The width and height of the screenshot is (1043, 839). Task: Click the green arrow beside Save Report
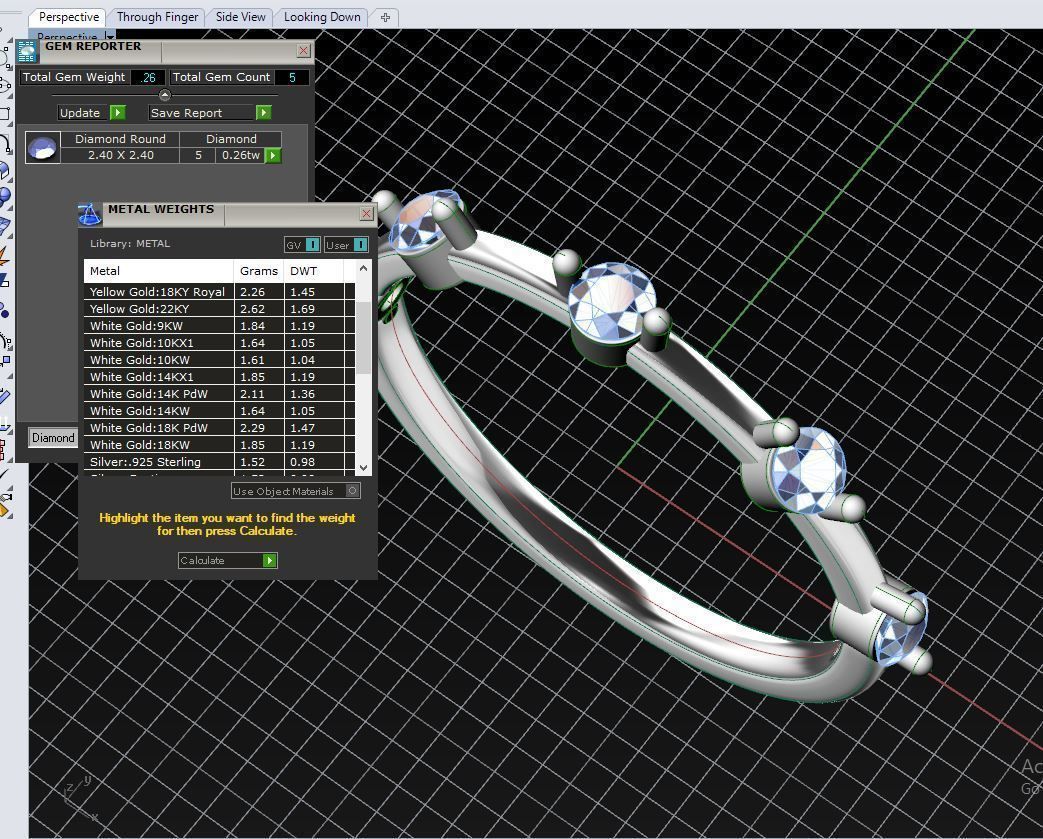point(263,112)
